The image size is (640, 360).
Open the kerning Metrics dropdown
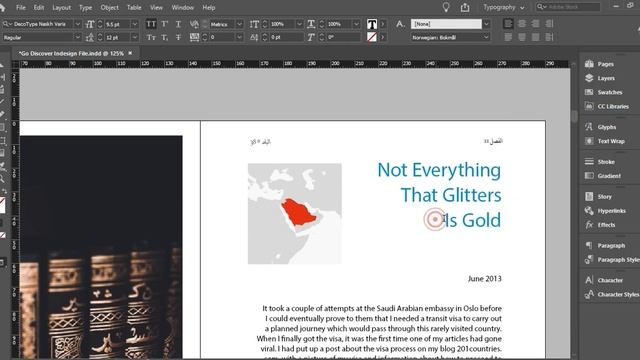click(x=240, y=24)
